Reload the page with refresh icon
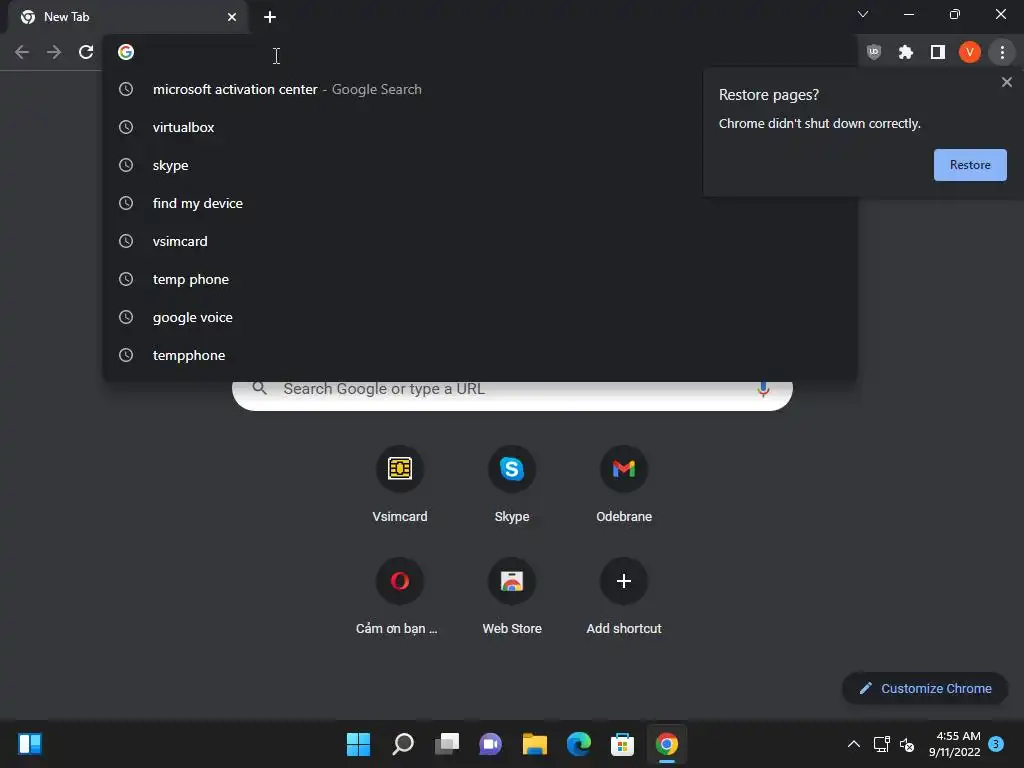The image size is (1024, 768). [86, 52]
